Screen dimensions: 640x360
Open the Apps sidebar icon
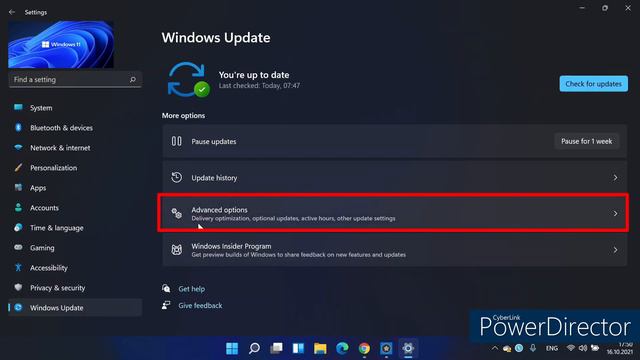(x=18, y=187)
